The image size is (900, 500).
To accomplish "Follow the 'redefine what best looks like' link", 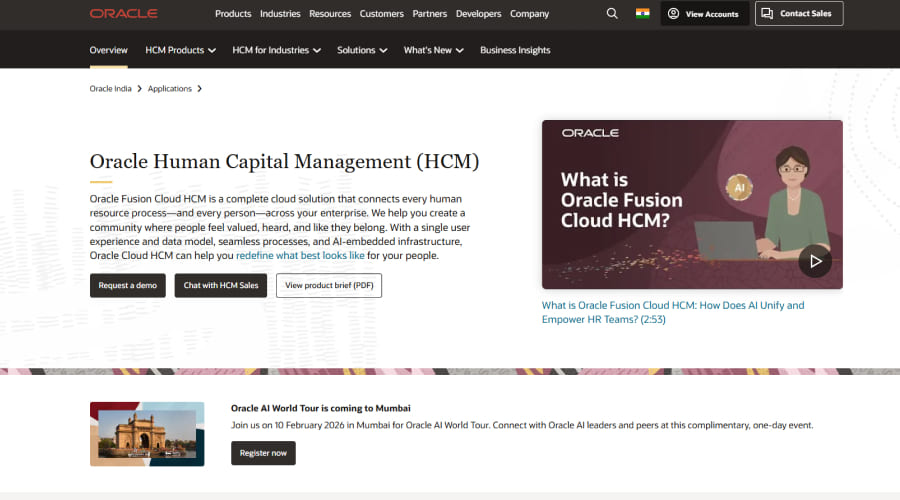I will click(300, 256).
